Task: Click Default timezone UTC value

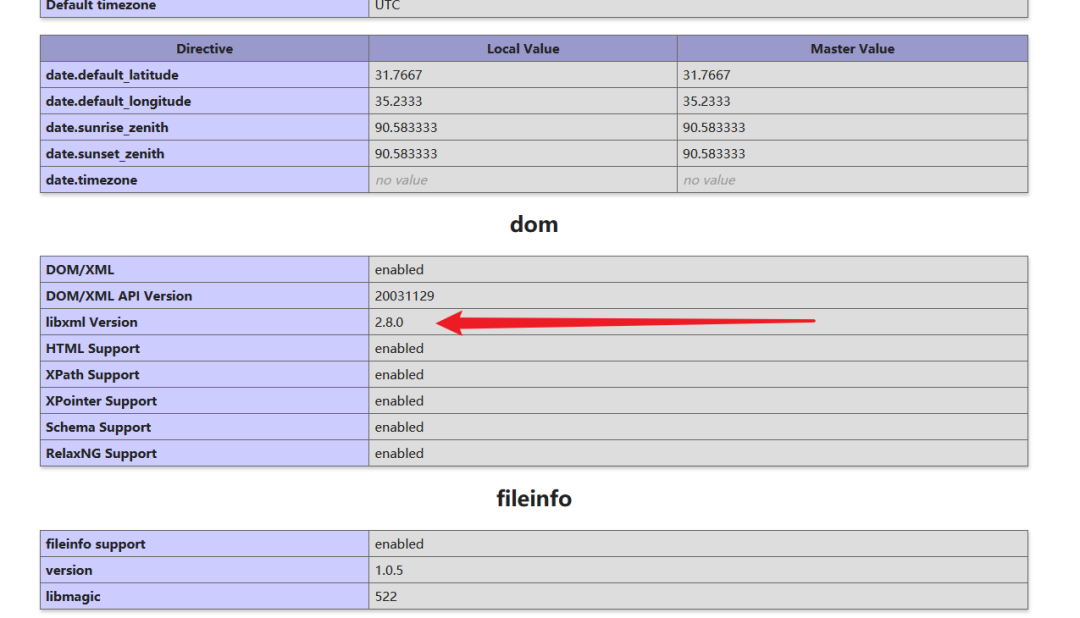Action: coord(387,5)
